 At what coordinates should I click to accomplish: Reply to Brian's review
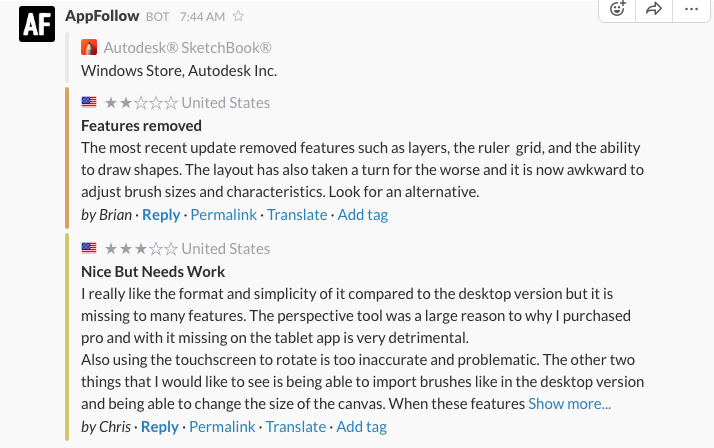(161, 214)
